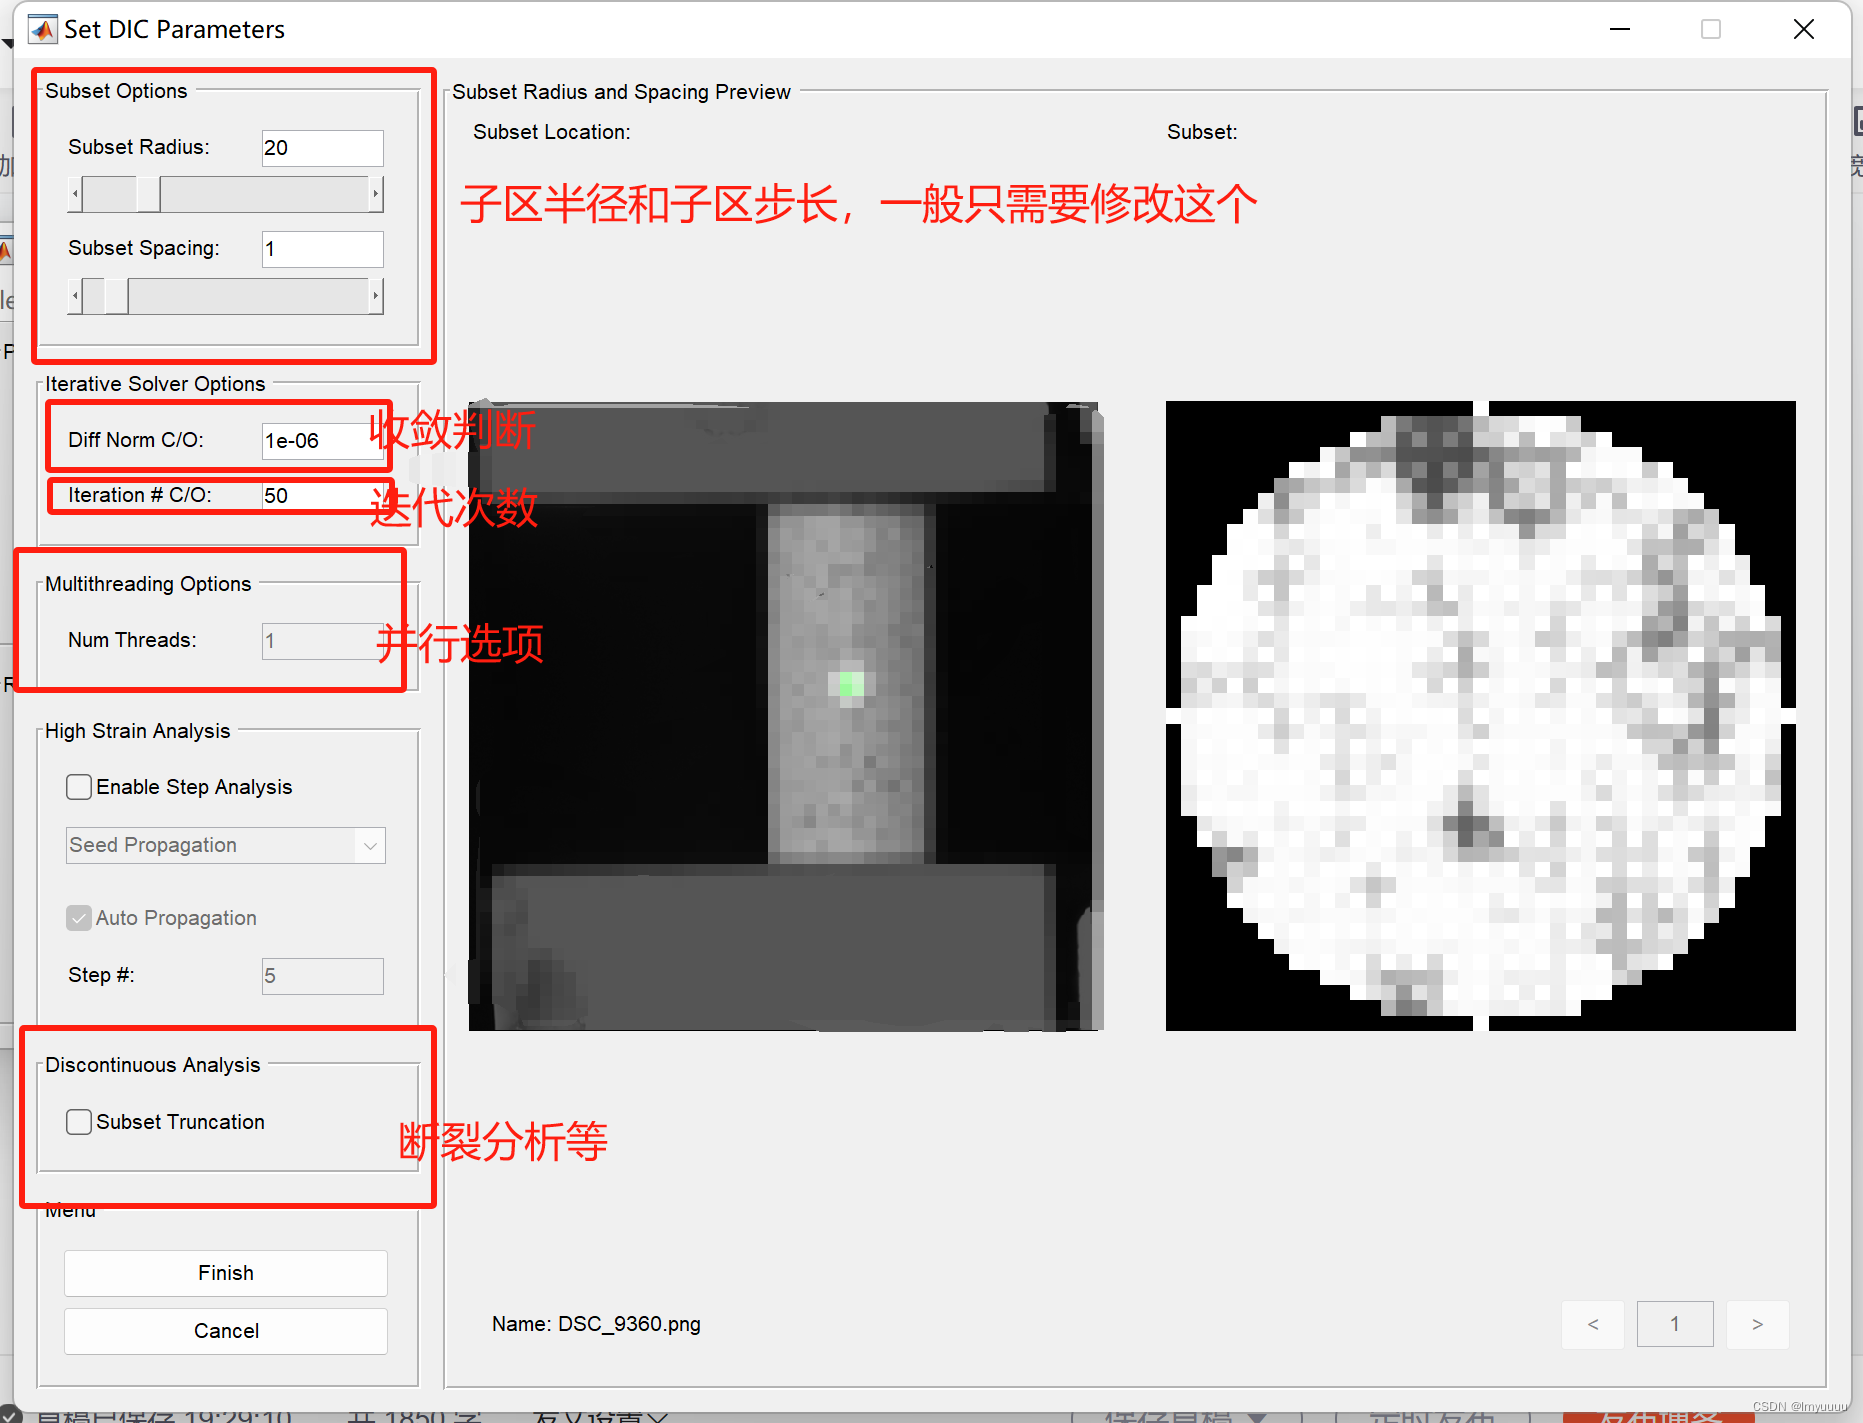Click the Subset Spacing slider left arrow
The height and width of the screenshot is (1423, 1863).
[x=75, y=295]
